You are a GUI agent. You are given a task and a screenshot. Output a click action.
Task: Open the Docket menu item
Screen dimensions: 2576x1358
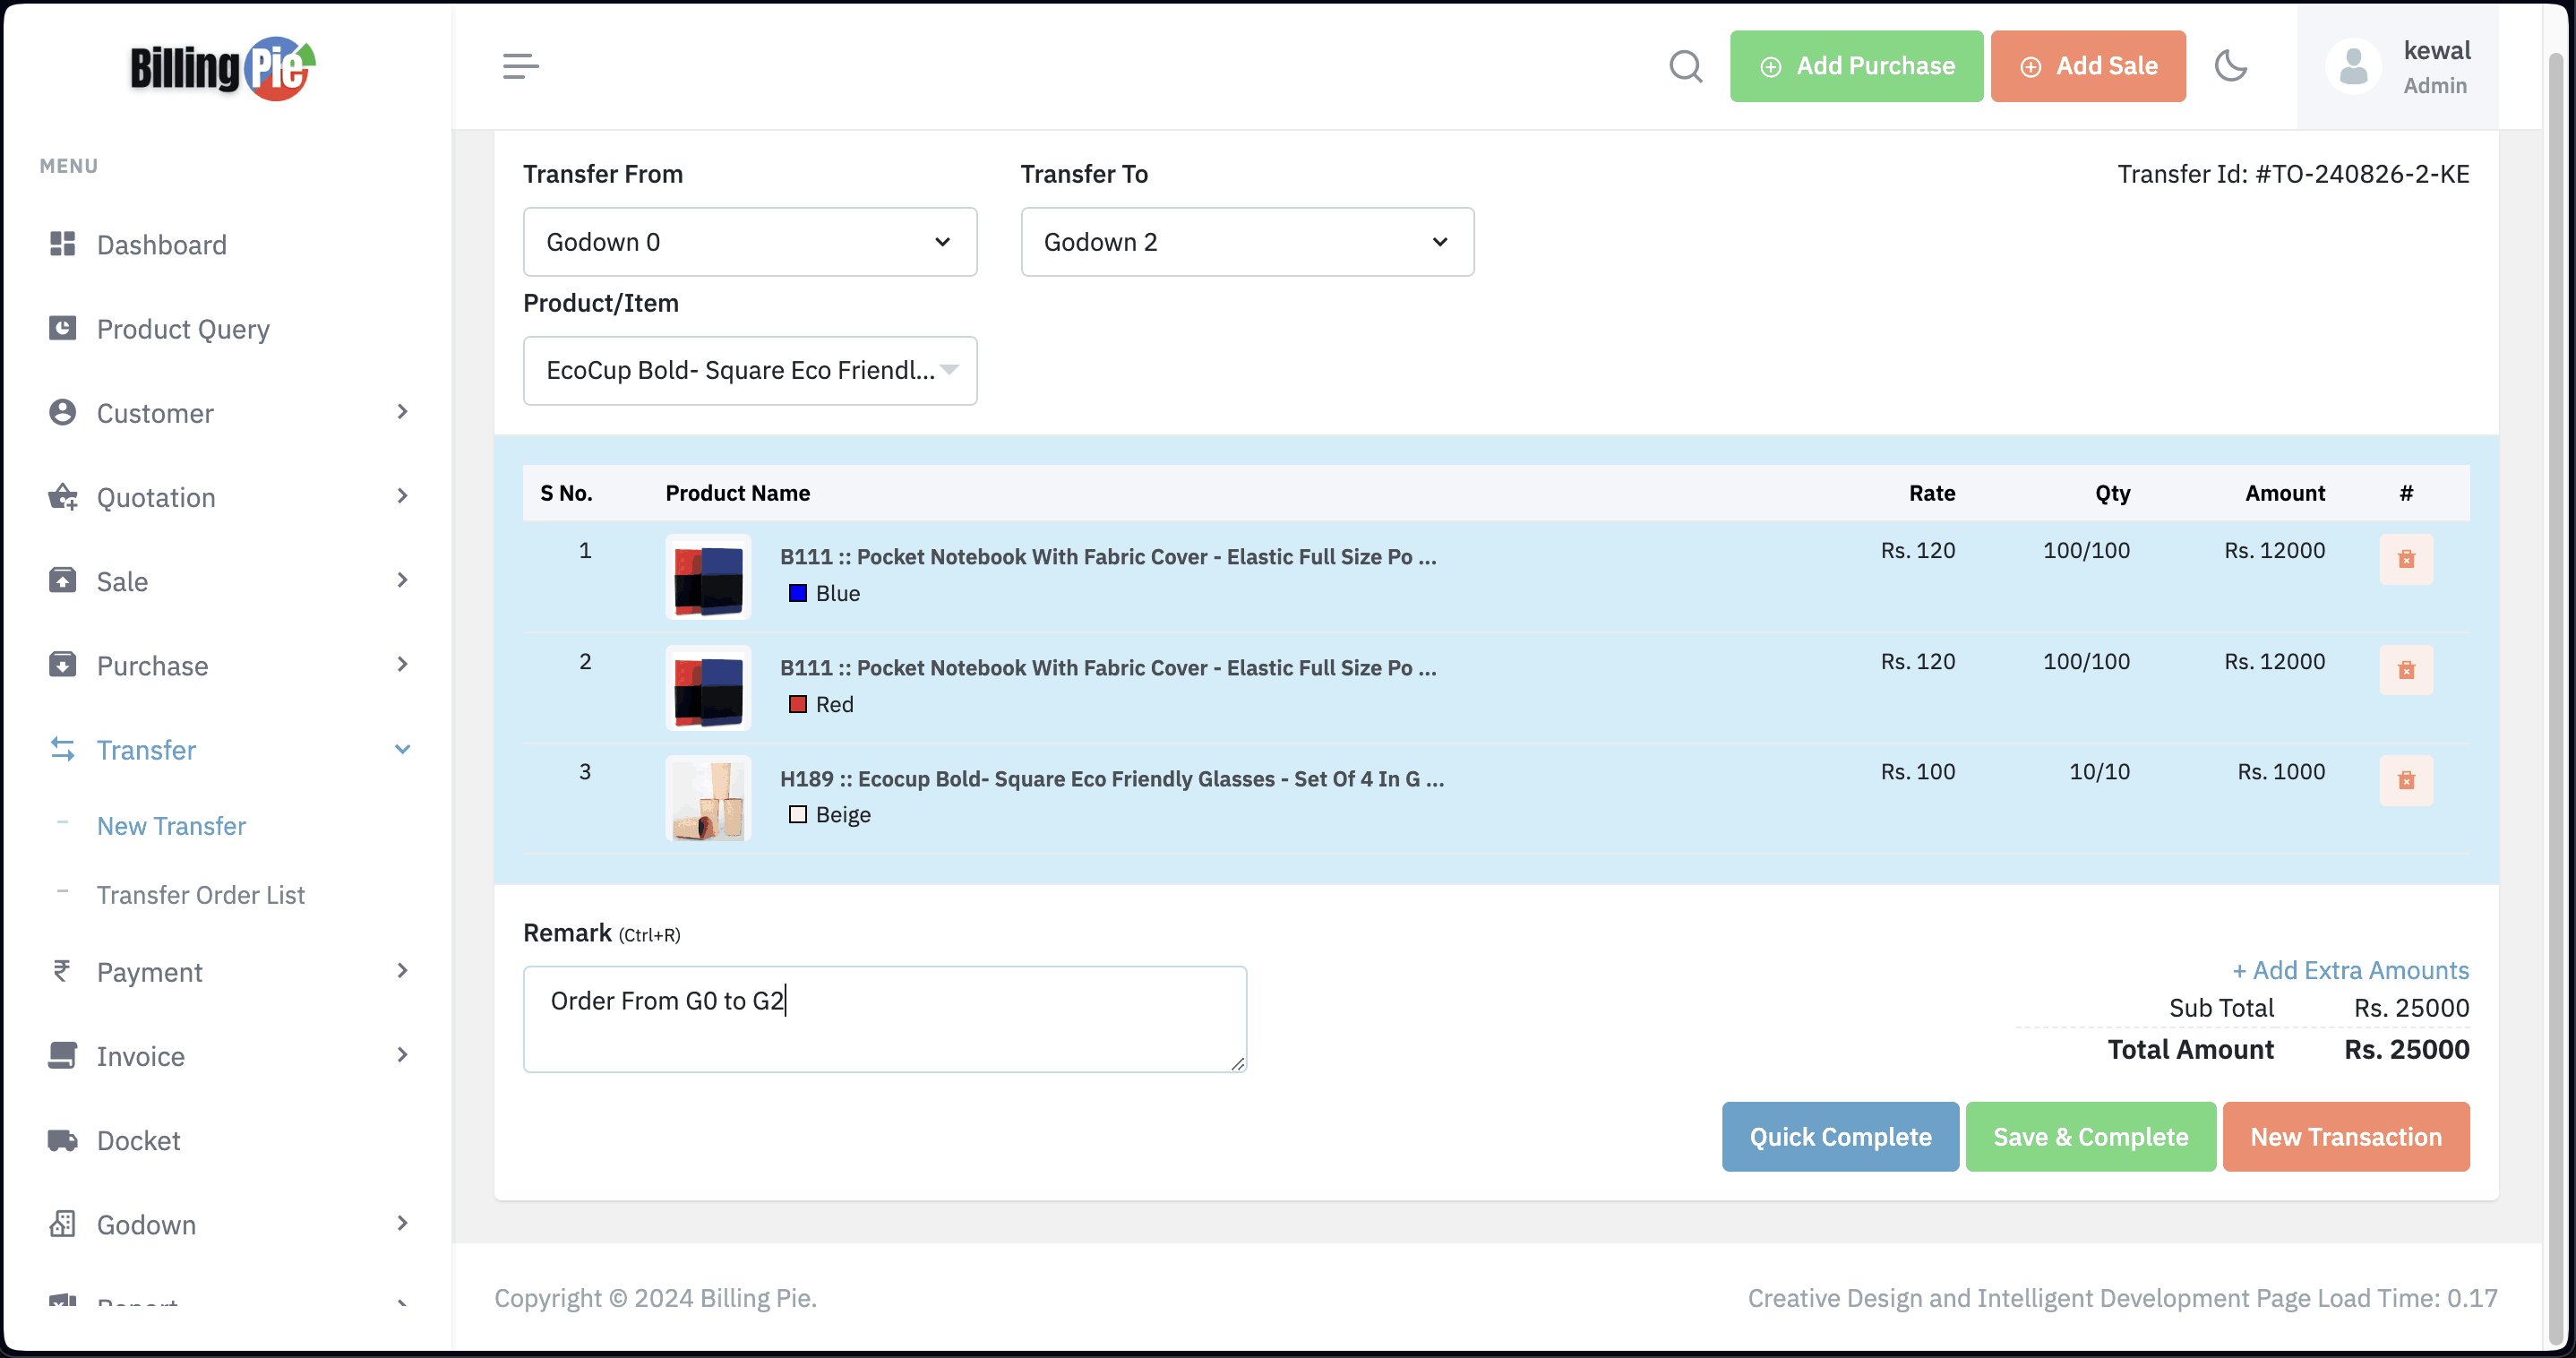coord(138,1141)
